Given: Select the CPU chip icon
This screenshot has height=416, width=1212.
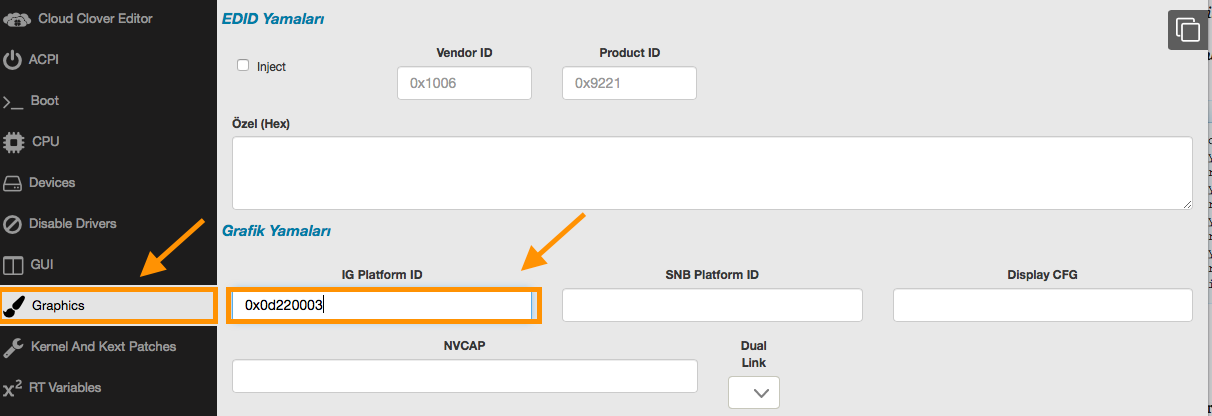Looking at the screenshot, I should point(14,142).
